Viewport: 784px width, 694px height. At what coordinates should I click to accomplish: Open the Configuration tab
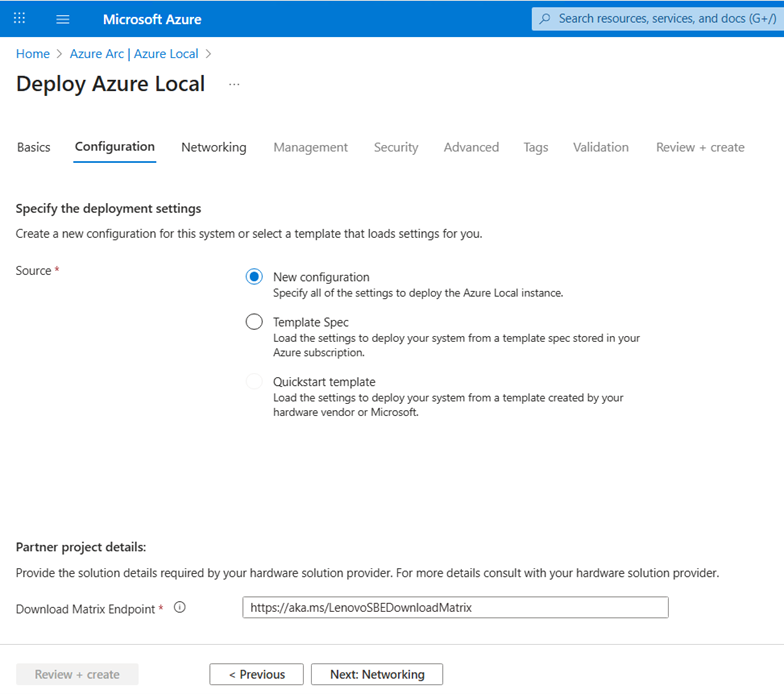point(114,146)
